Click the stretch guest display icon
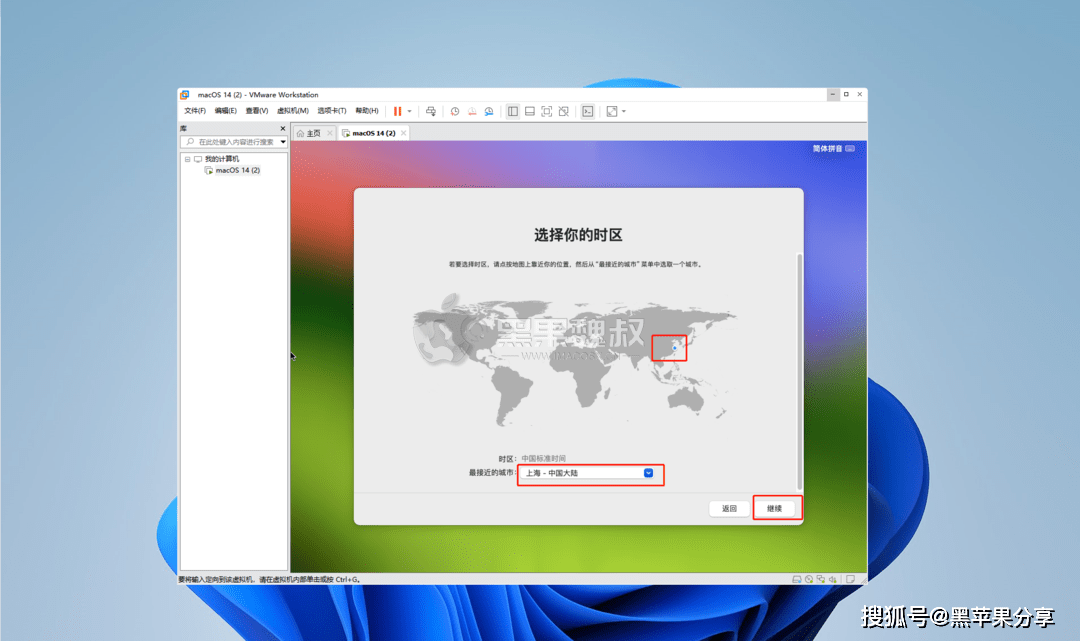 click(612, 111)
